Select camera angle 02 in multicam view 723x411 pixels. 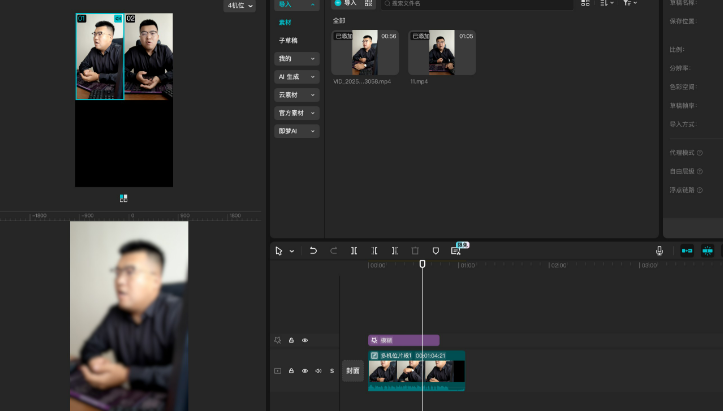pos(148,56)
